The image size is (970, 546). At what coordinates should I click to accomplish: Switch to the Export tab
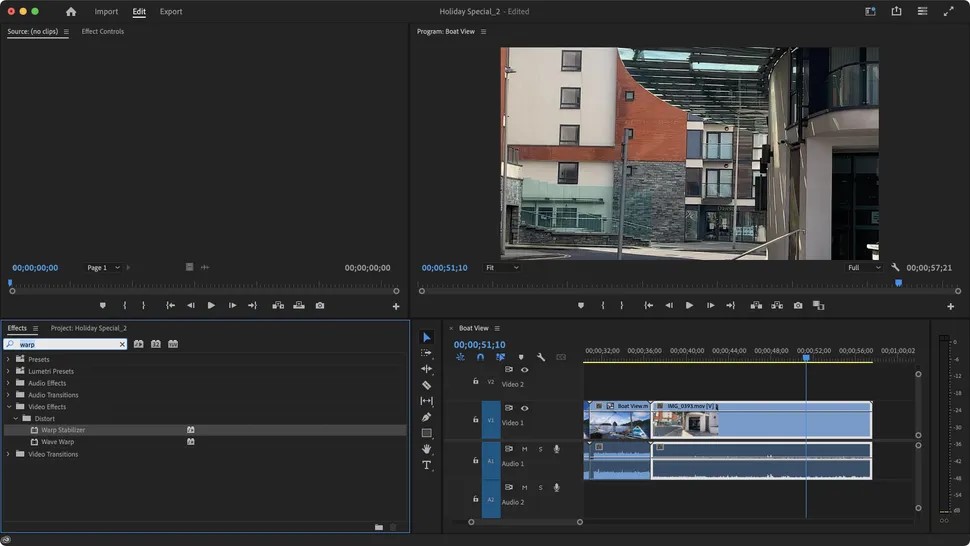click(x=171, y=12)
